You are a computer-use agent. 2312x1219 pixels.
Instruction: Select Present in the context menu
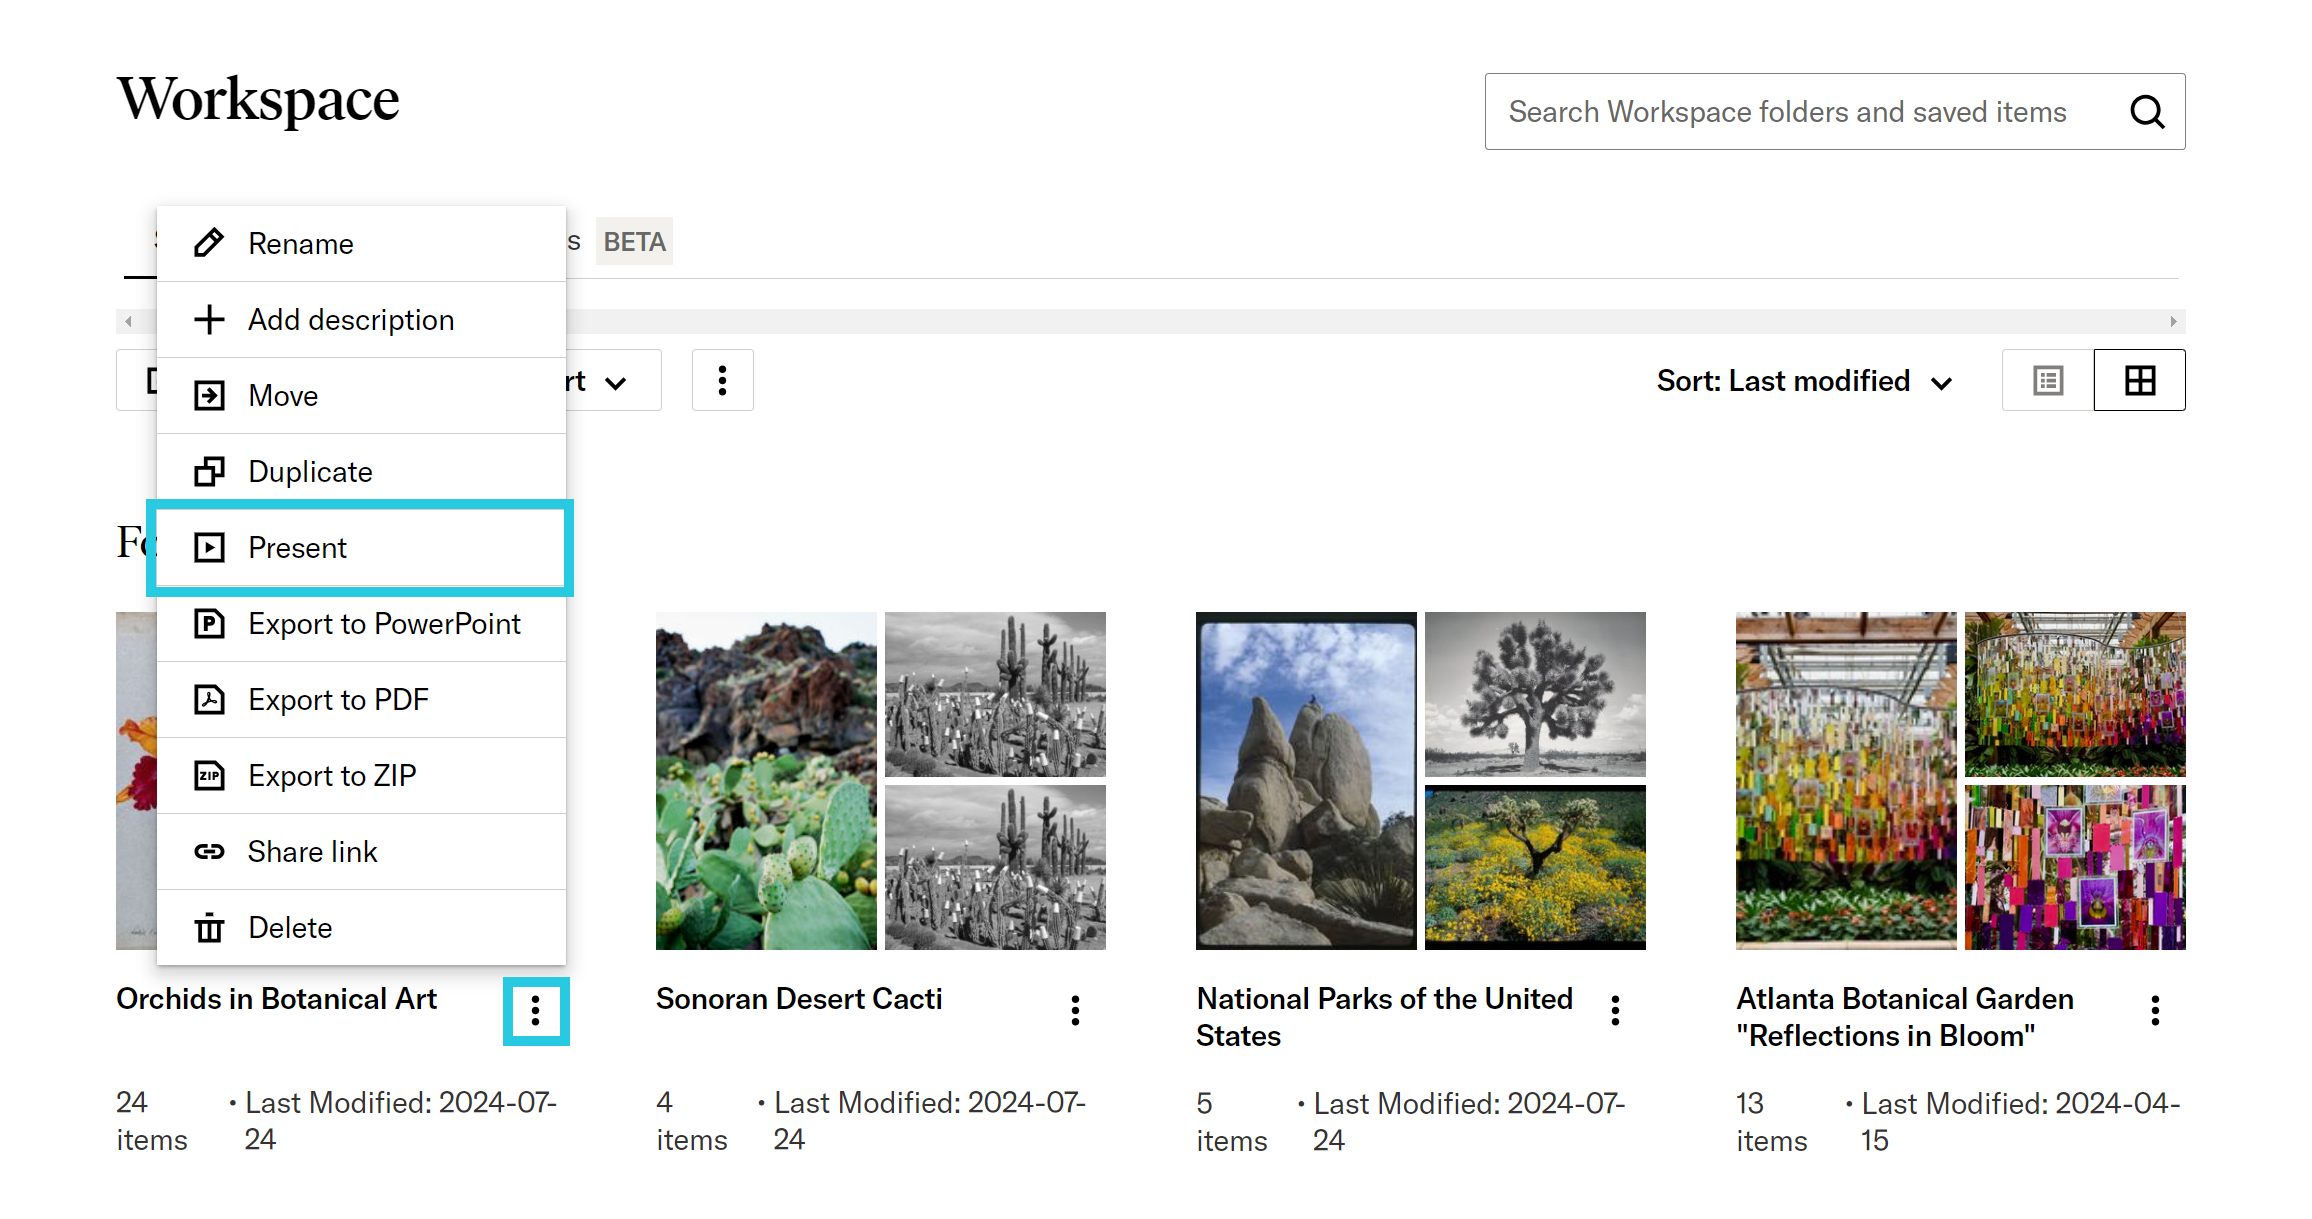[361, 547]
